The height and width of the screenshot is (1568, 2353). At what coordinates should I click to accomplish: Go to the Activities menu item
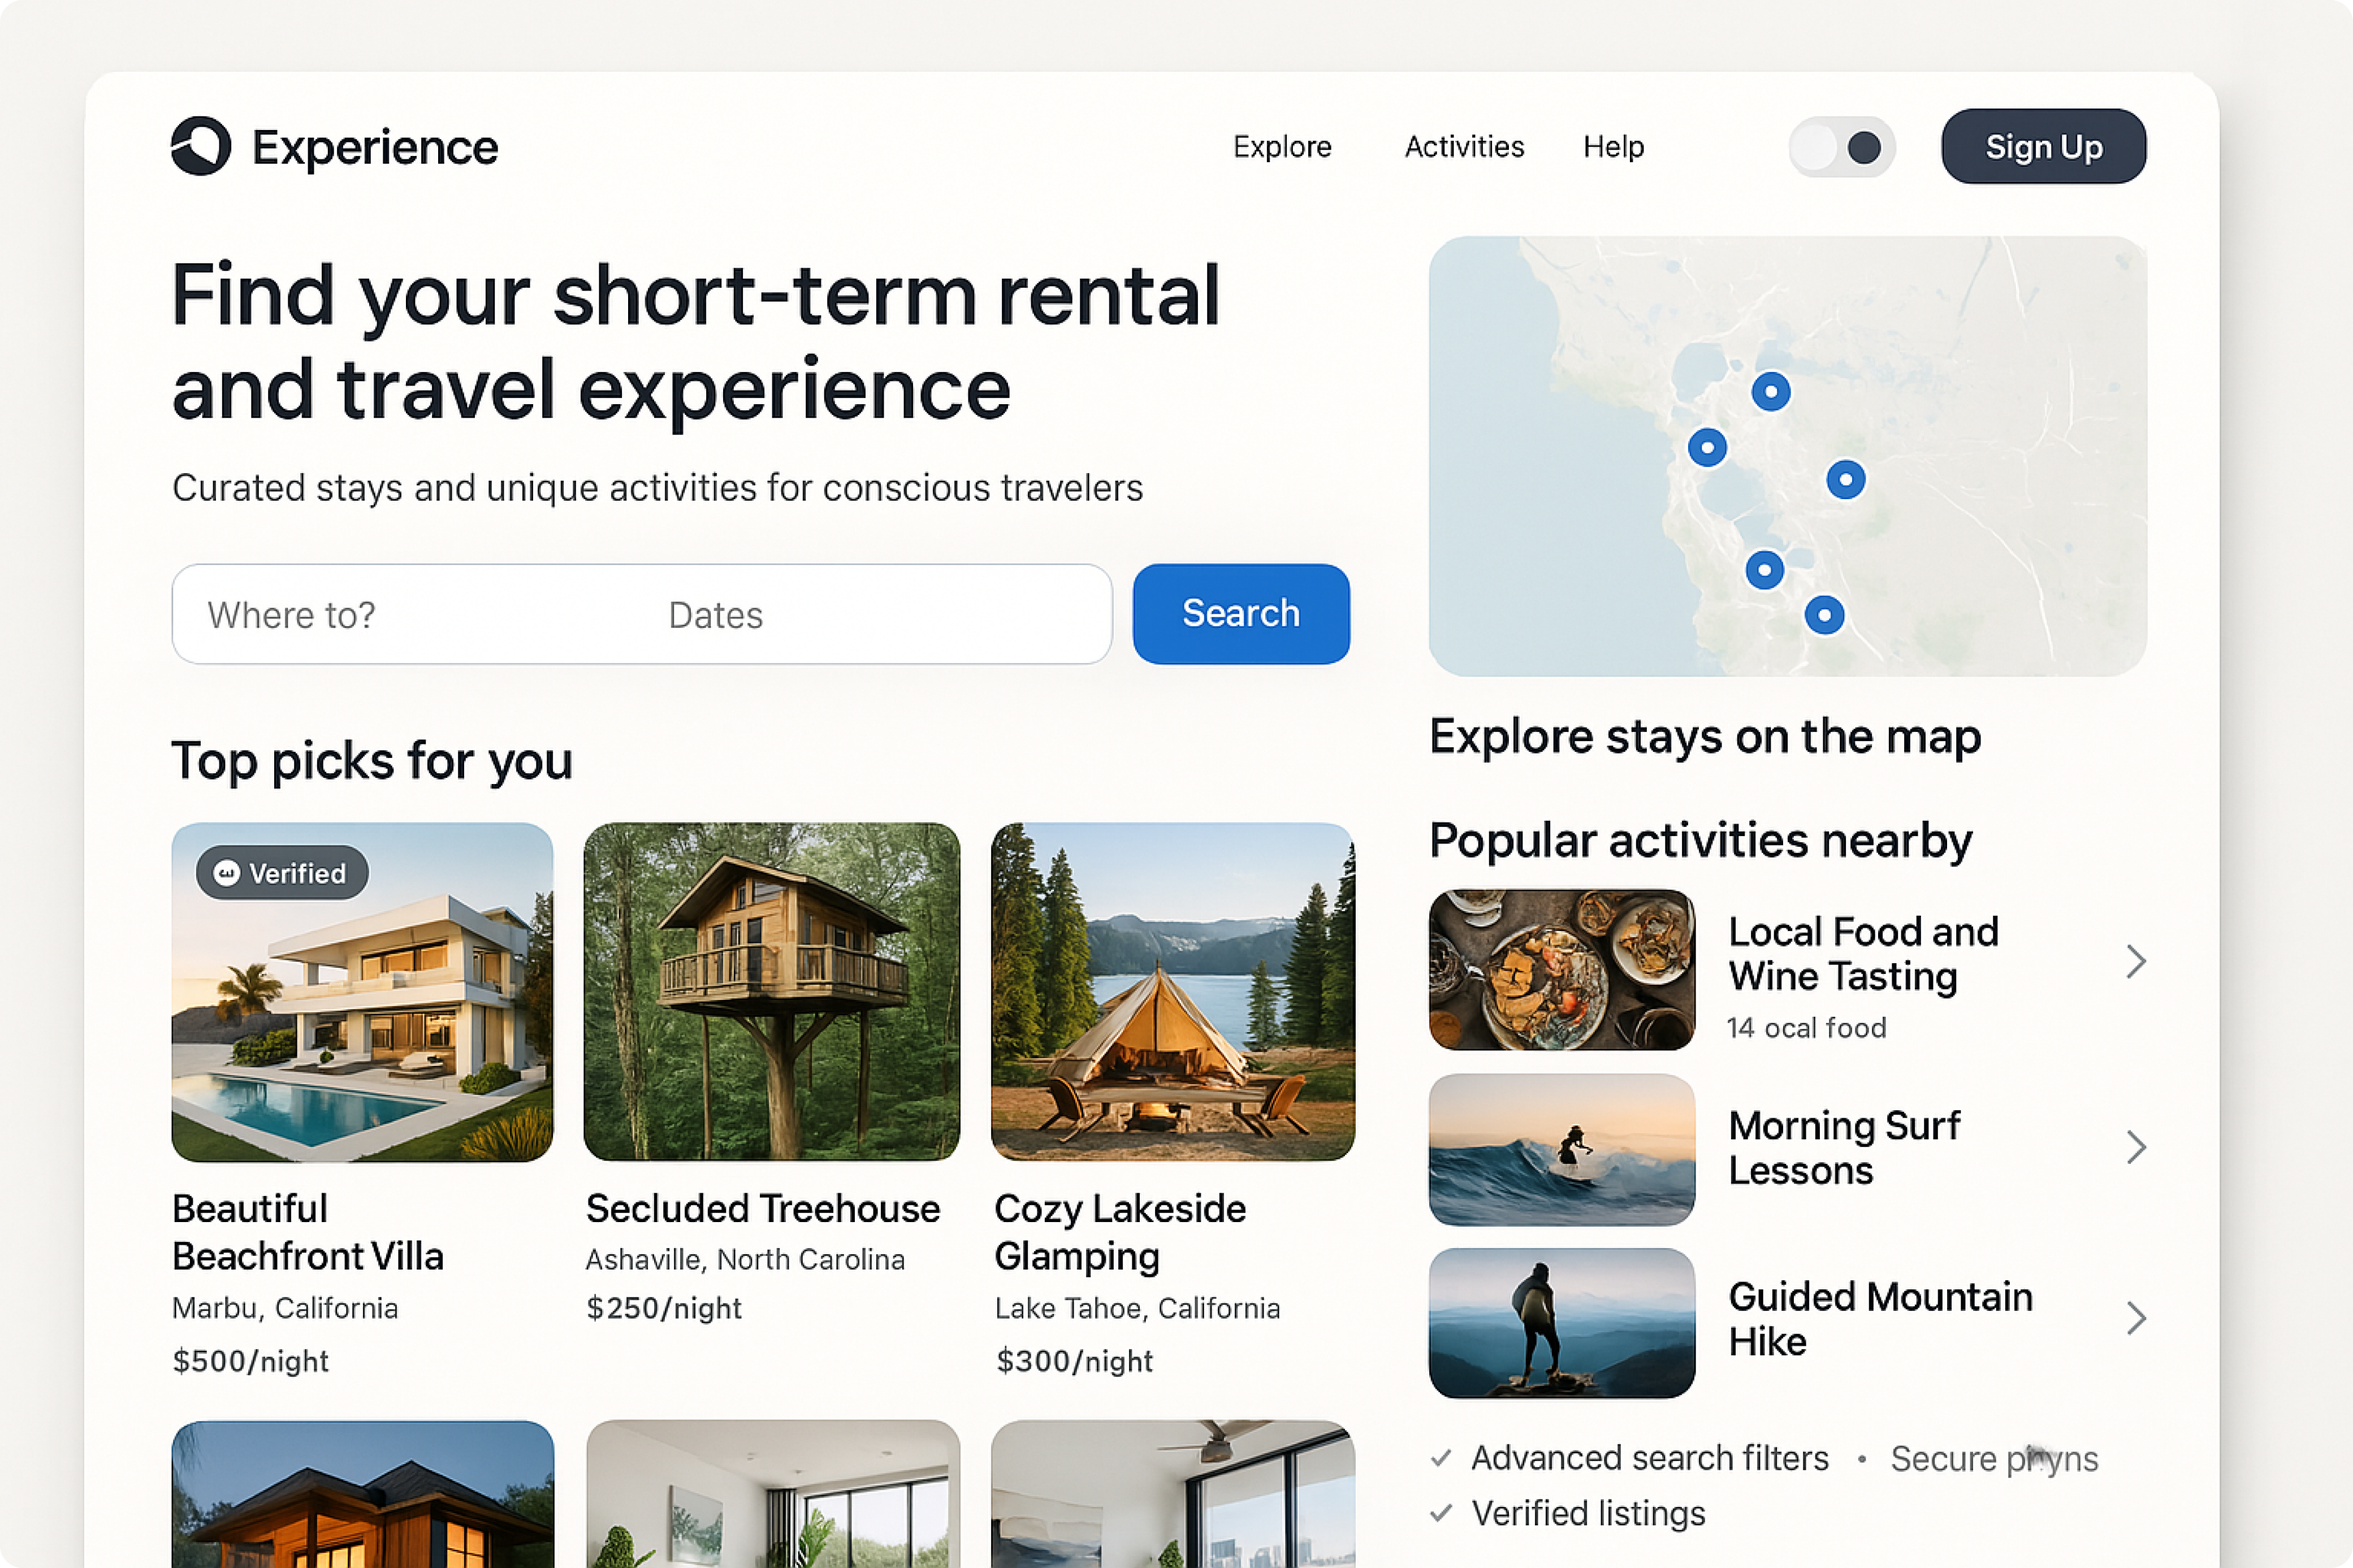click(1464, 147)
